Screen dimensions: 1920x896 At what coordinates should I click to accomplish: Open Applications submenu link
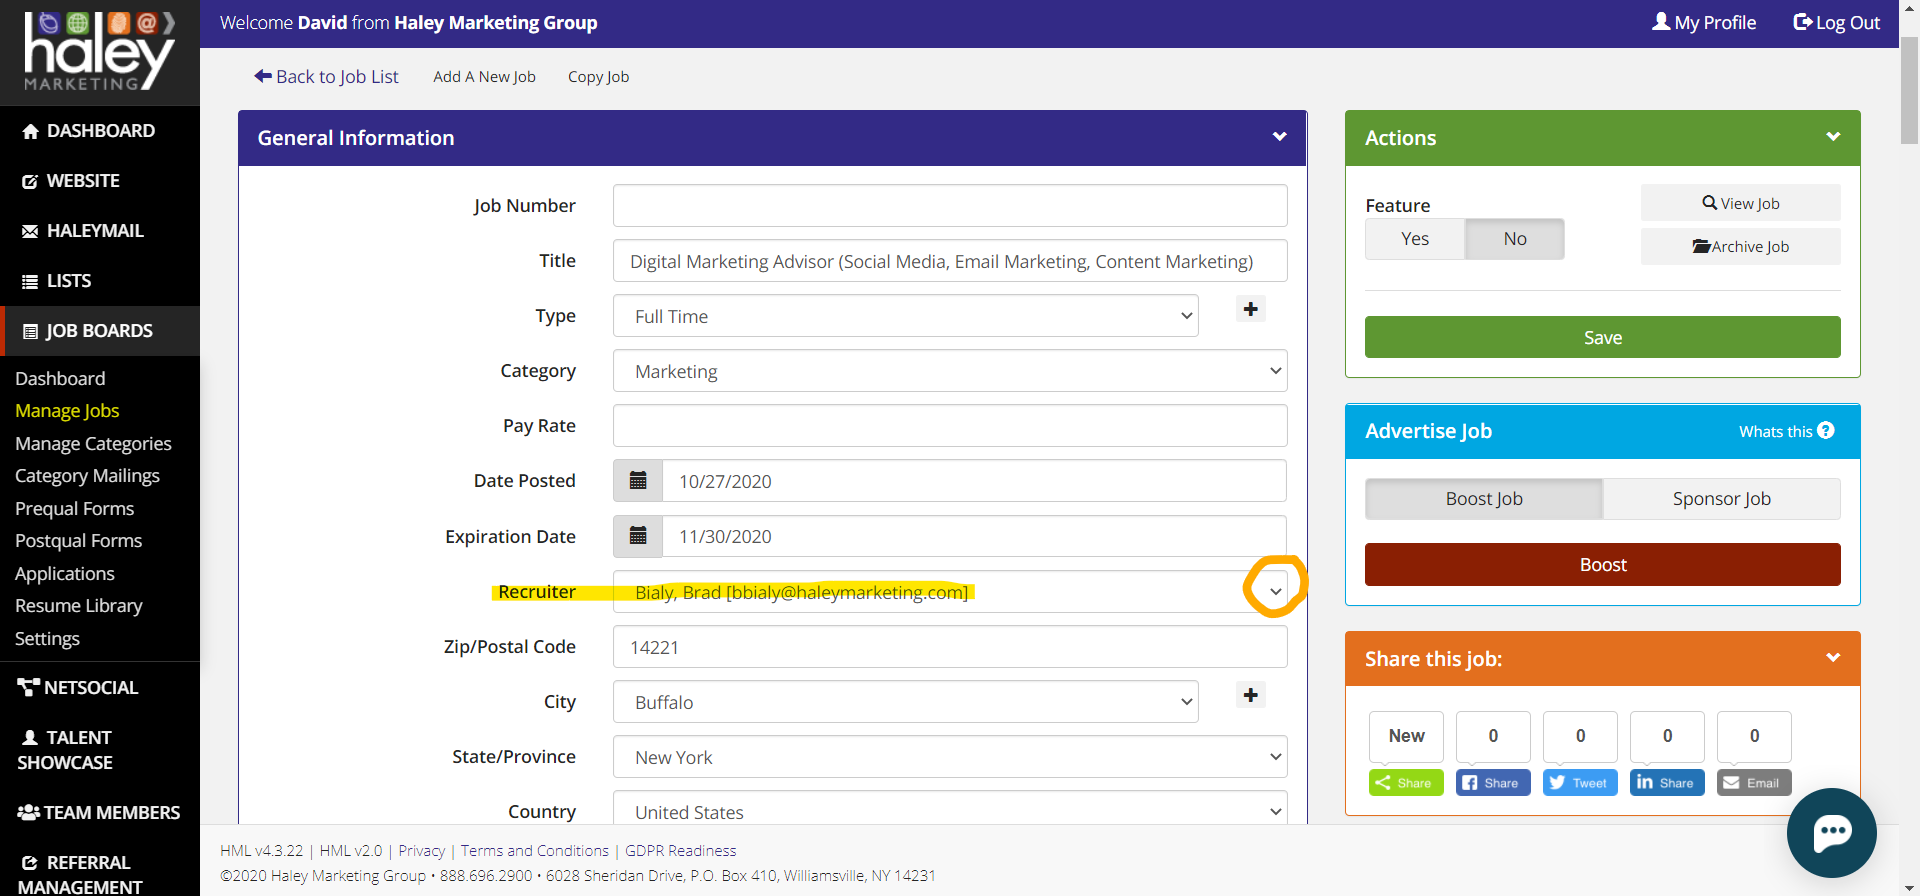click(x=64, y=573)
